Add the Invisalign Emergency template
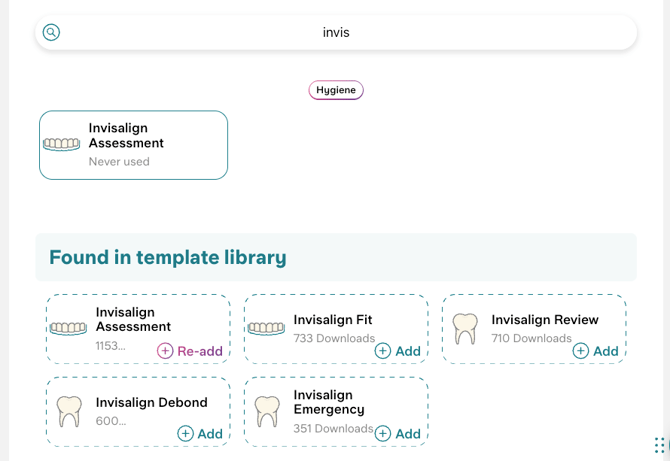Viewport: 670px width, 461px height. click(398, 433)
